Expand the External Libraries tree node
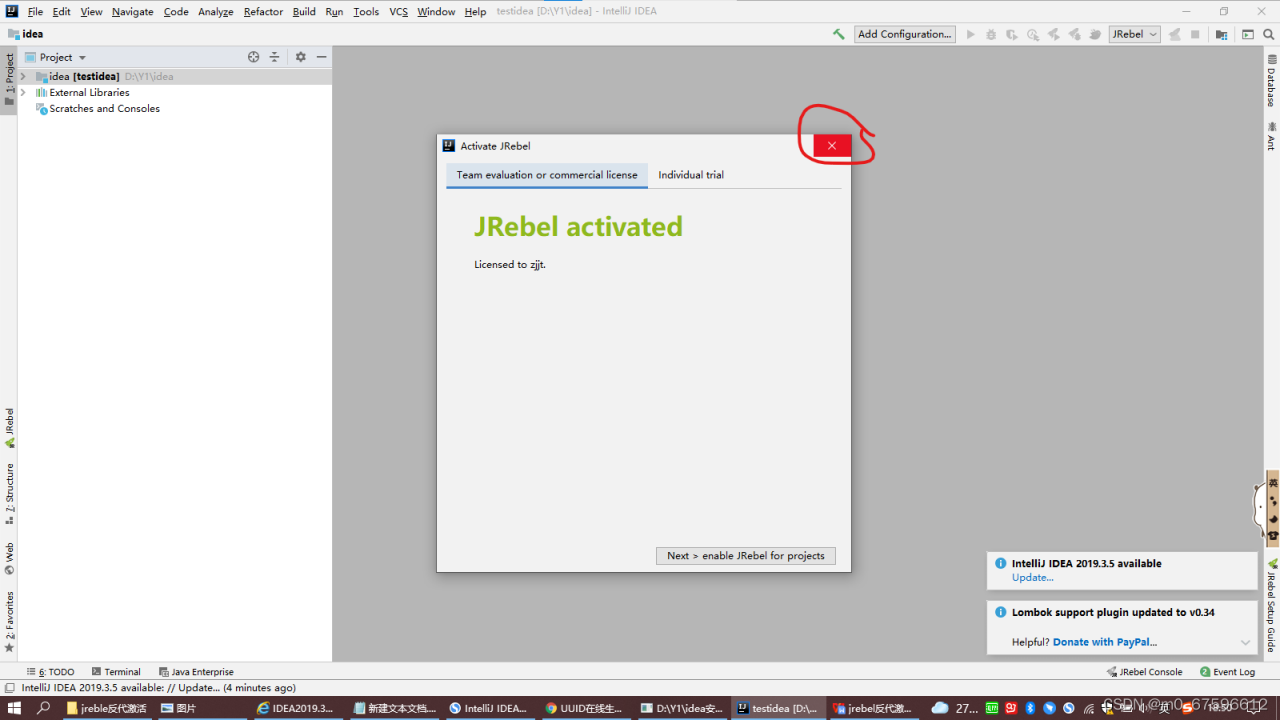The width and height of the screenshot is (1280, 720). (23, 92)
